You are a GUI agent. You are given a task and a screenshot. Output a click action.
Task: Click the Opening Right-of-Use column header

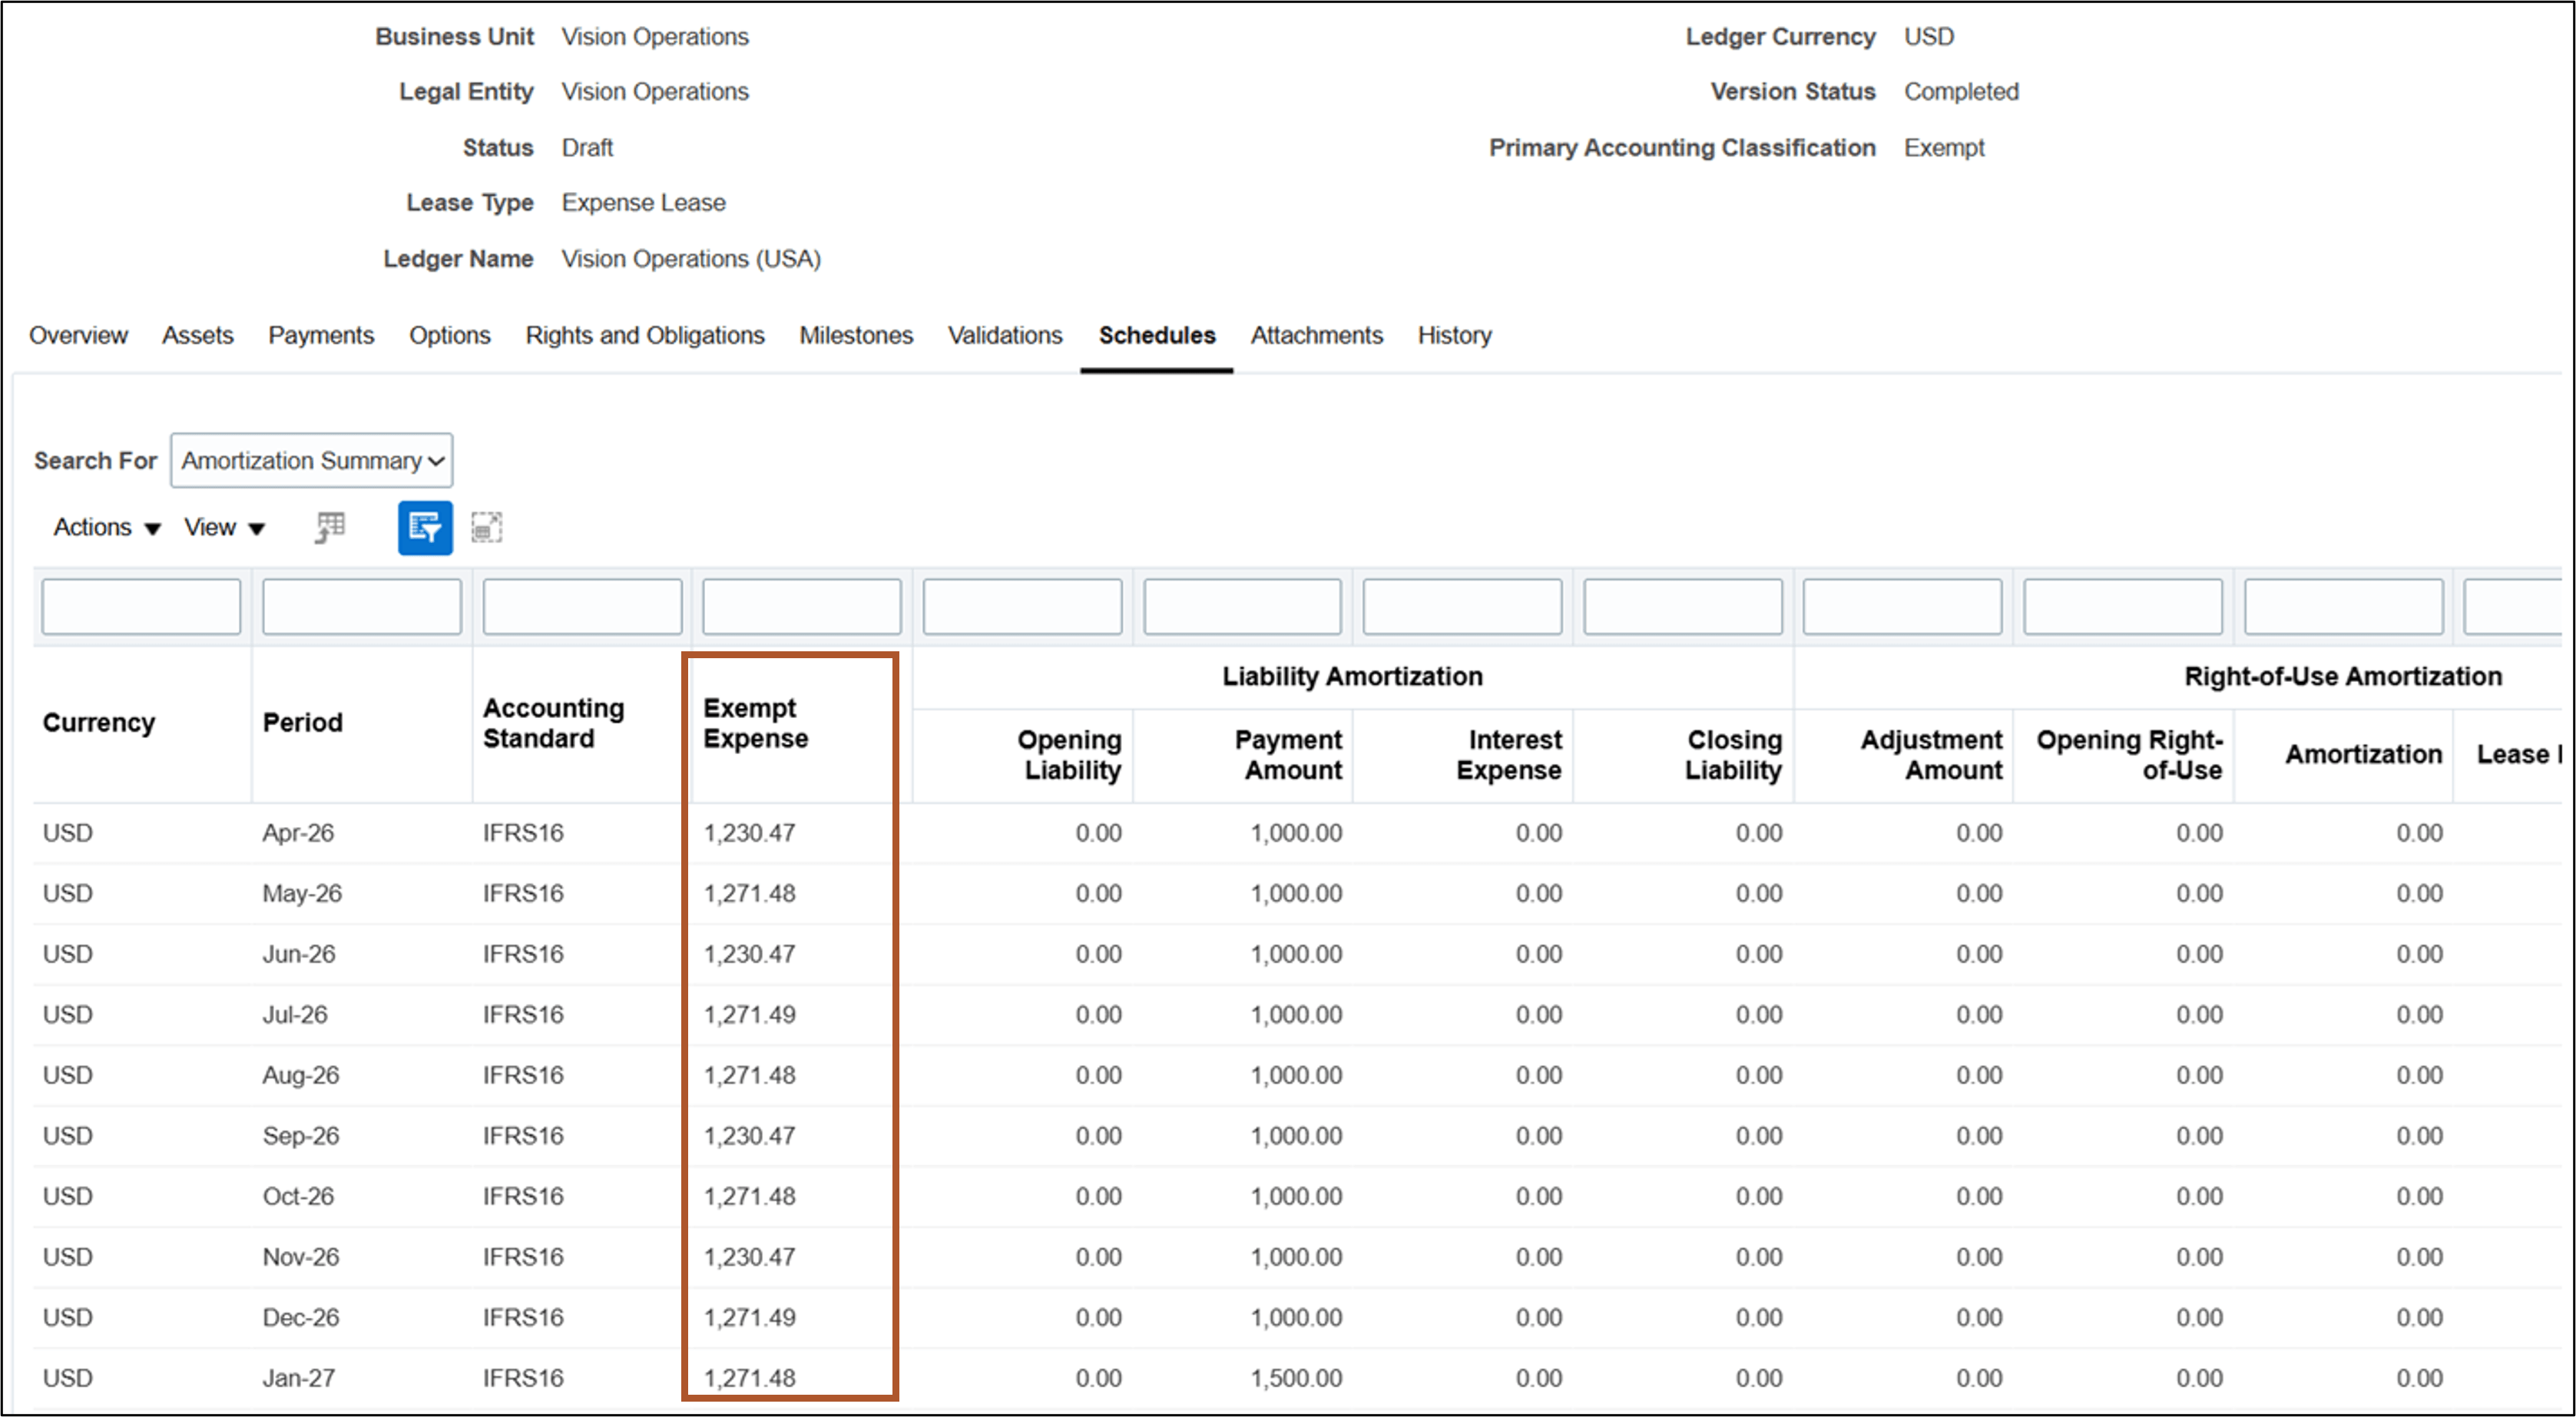[2129, 755]
